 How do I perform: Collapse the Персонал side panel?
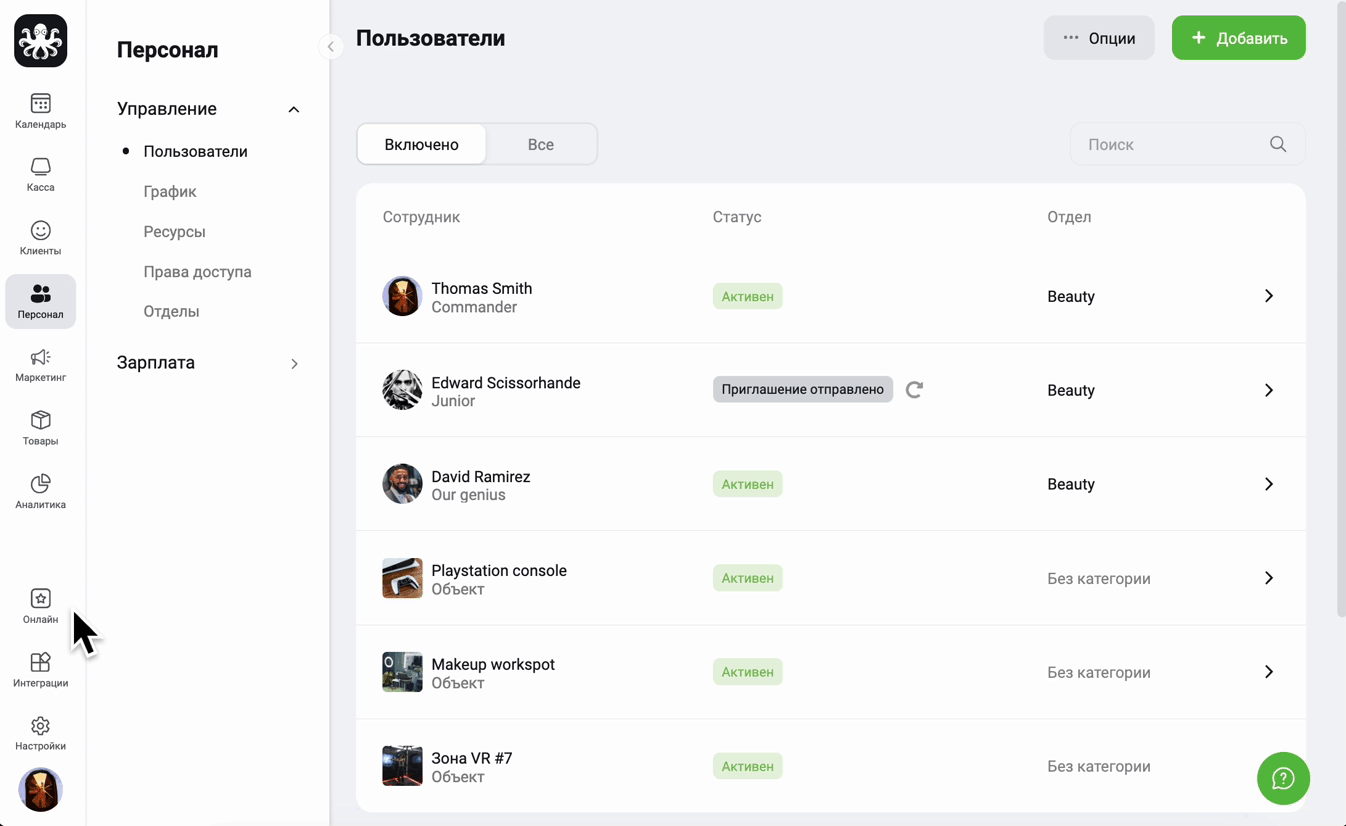tap(331, 46)
